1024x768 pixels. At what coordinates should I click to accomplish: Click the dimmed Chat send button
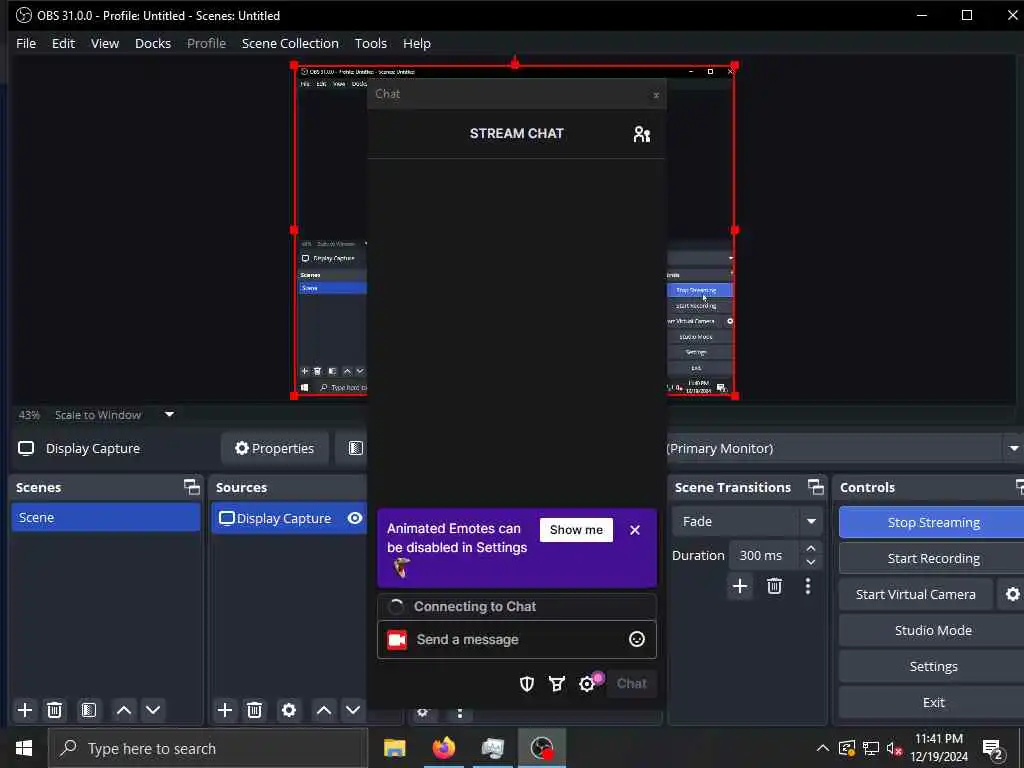[x=632, y=684]
